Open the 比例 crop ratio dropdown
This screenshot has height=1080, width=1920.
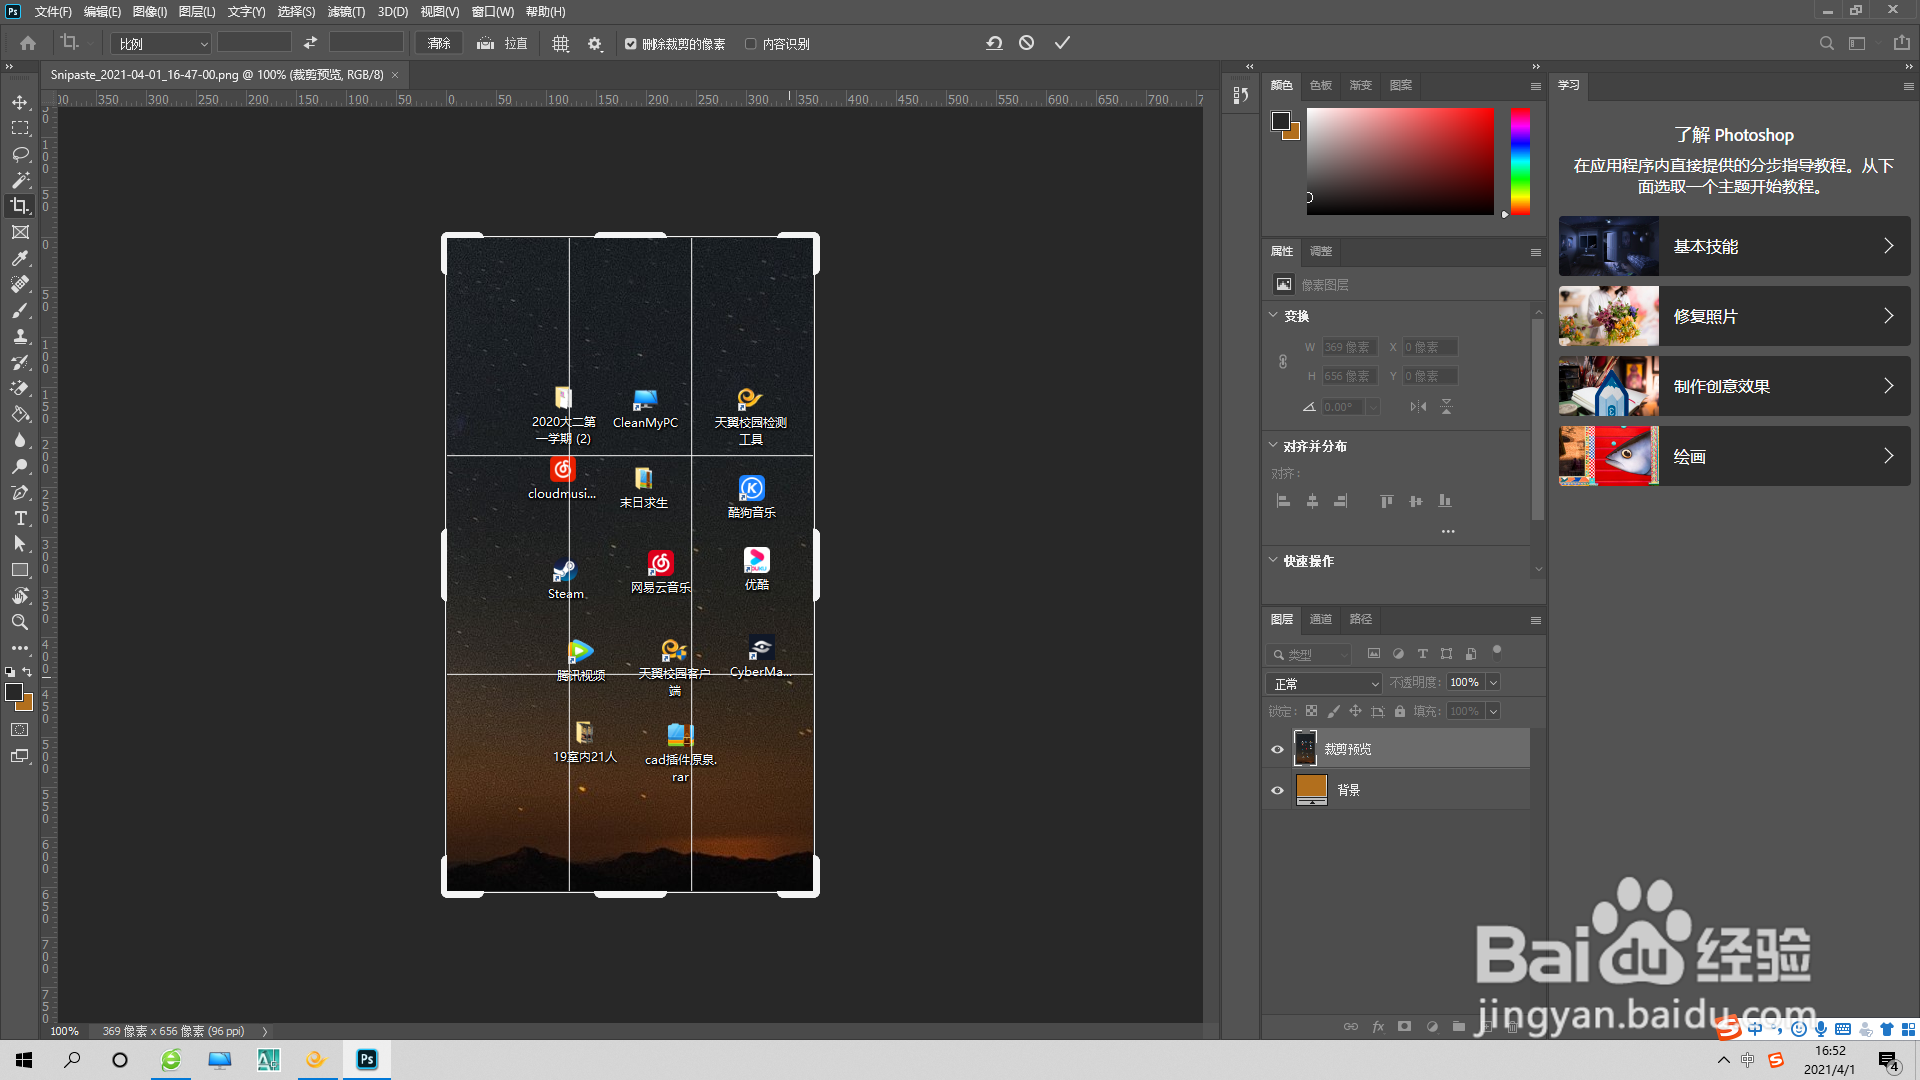tap(162, 44)
